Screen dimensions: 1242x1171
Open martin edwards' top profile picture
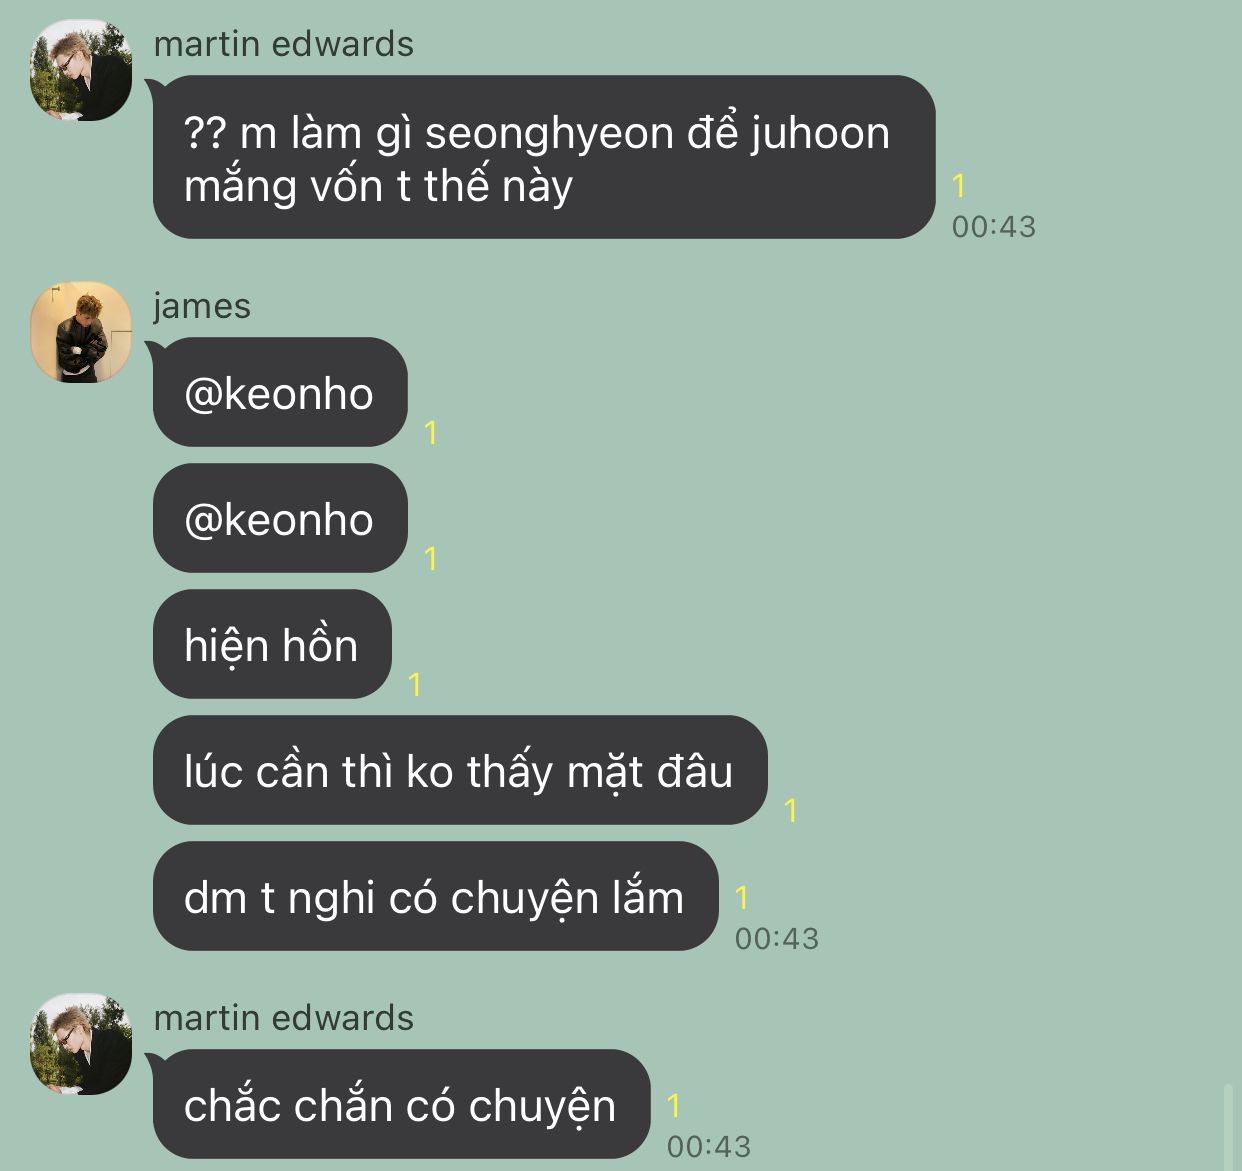tap(81, 71)
